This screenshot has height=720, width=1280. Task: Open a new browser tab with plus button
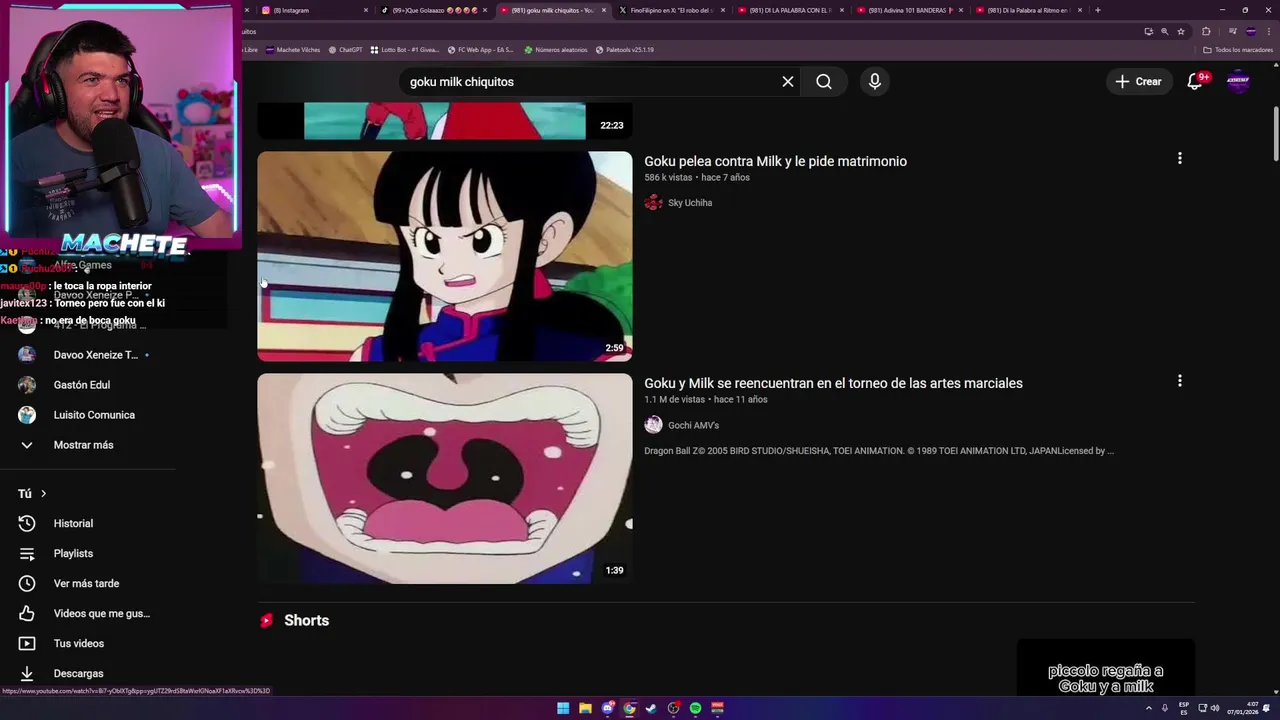[x=1098, y=10]
